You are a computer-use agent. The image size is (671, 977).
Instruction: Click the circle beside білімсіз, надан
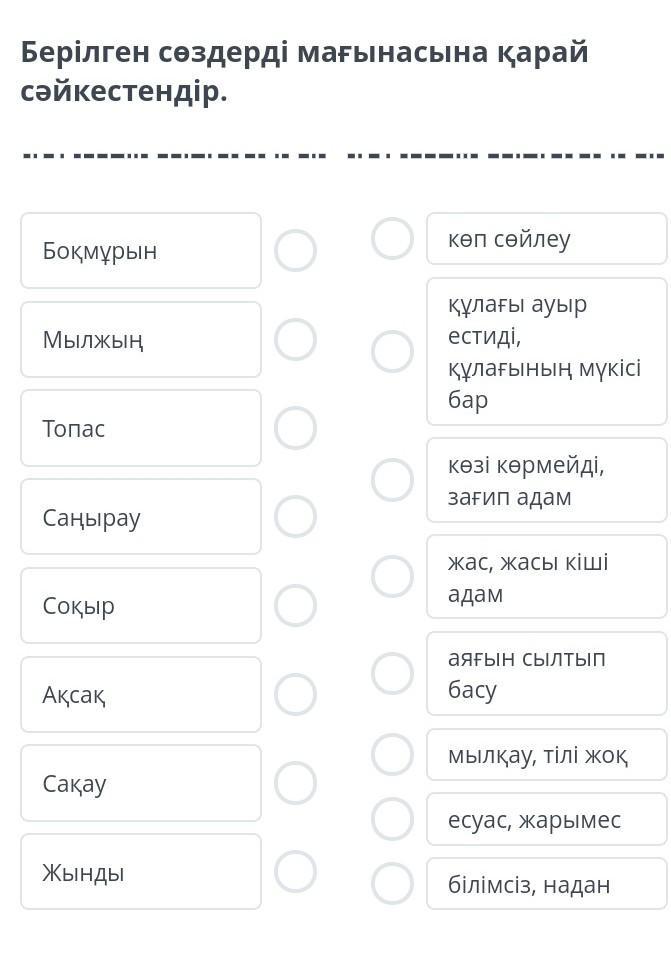[392, 884]
